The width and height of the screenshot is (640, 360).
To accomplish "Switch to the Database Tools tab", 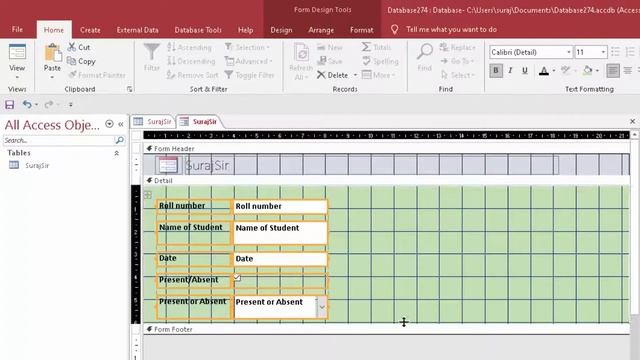I will coord(198,30).
